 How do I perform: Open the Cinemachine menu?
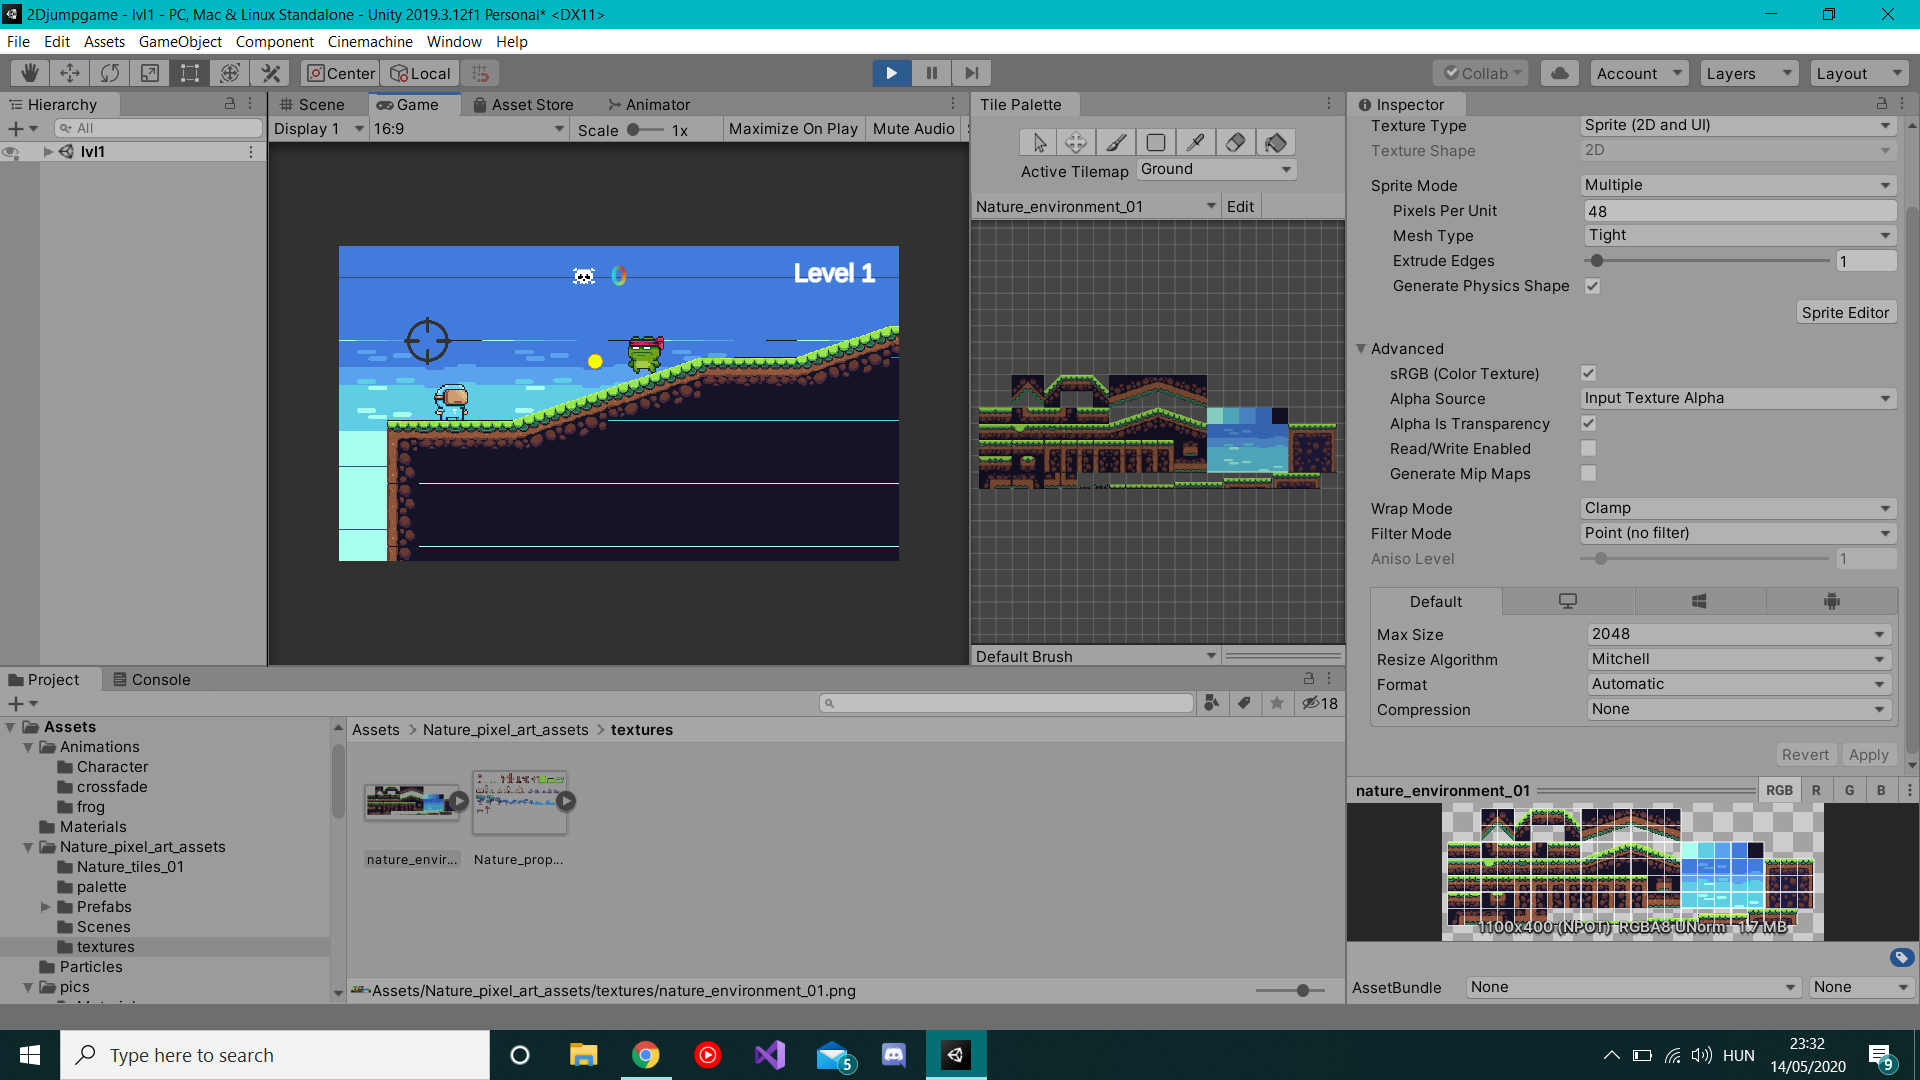pos(370,42)
